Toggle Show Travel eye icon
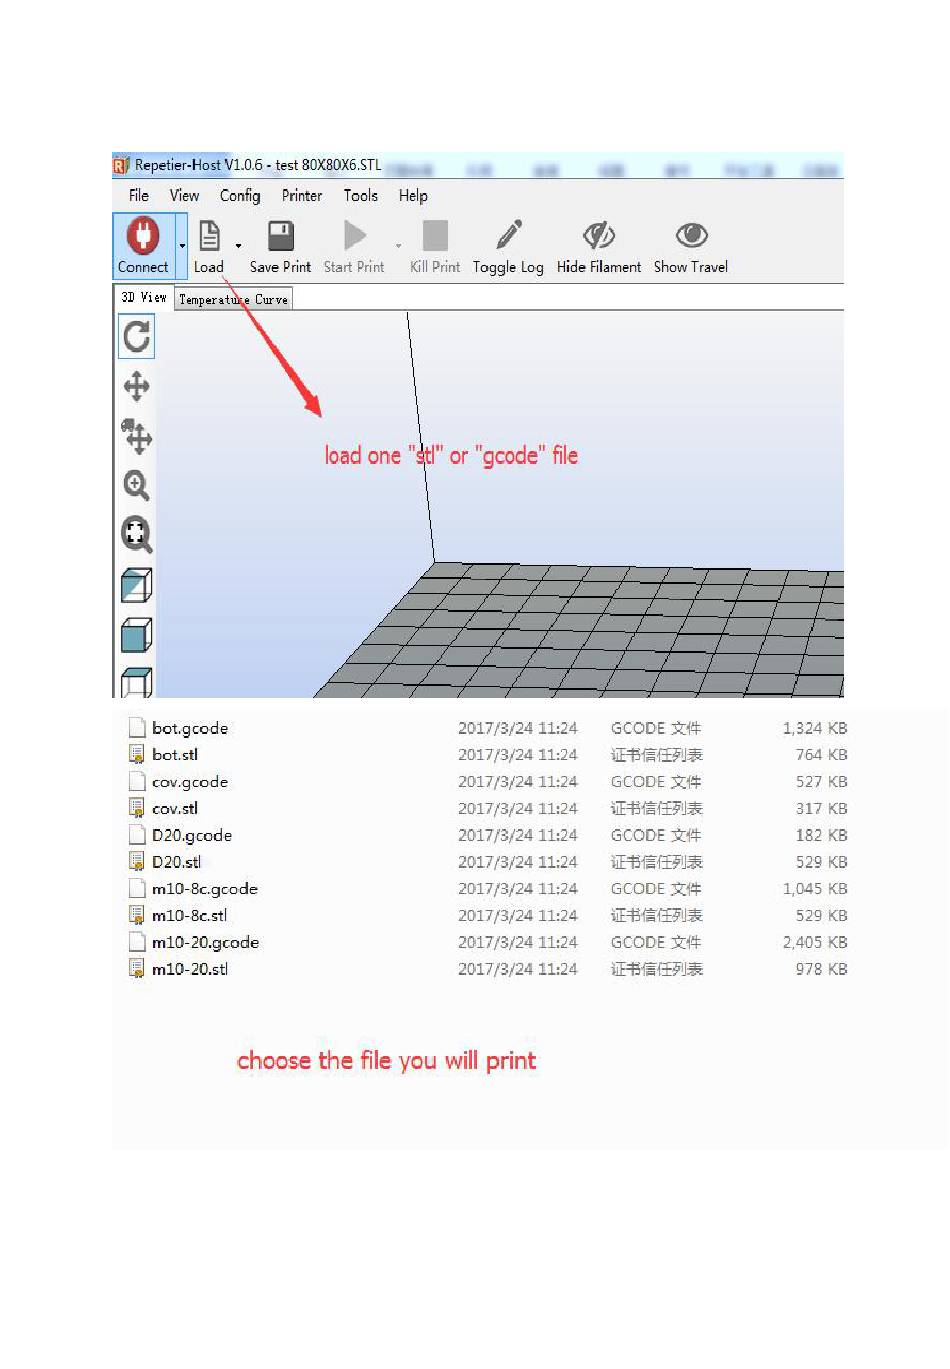Screen dimensions: 950x1369 tap(691, 235)
